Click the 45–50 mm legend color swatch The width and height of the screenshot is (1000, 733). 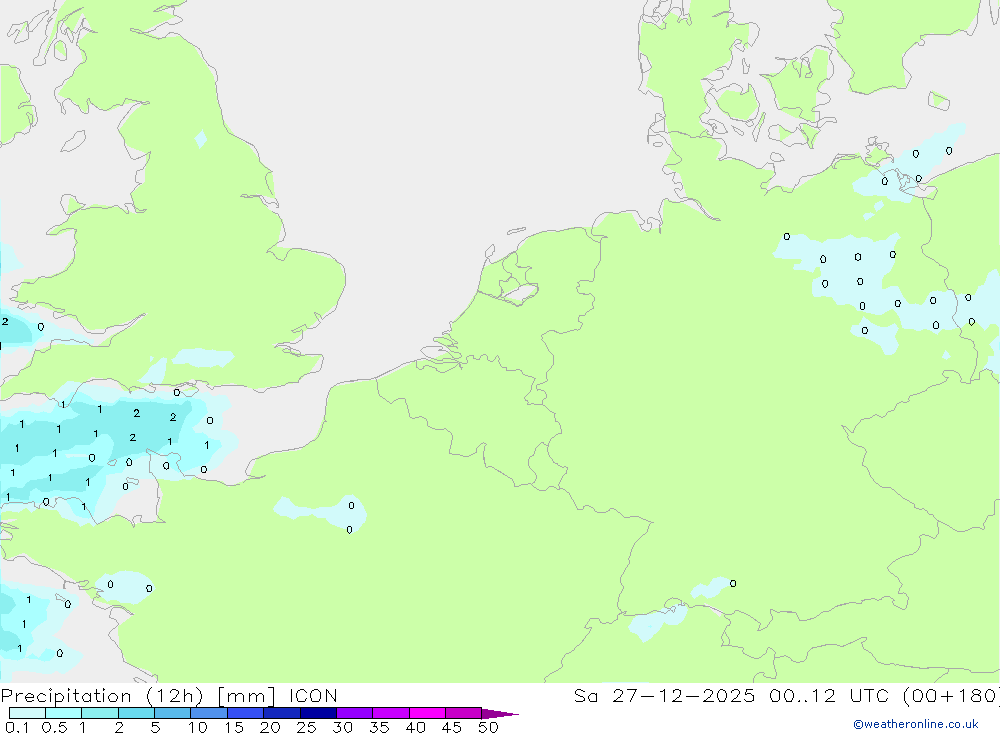pos(464,713)
